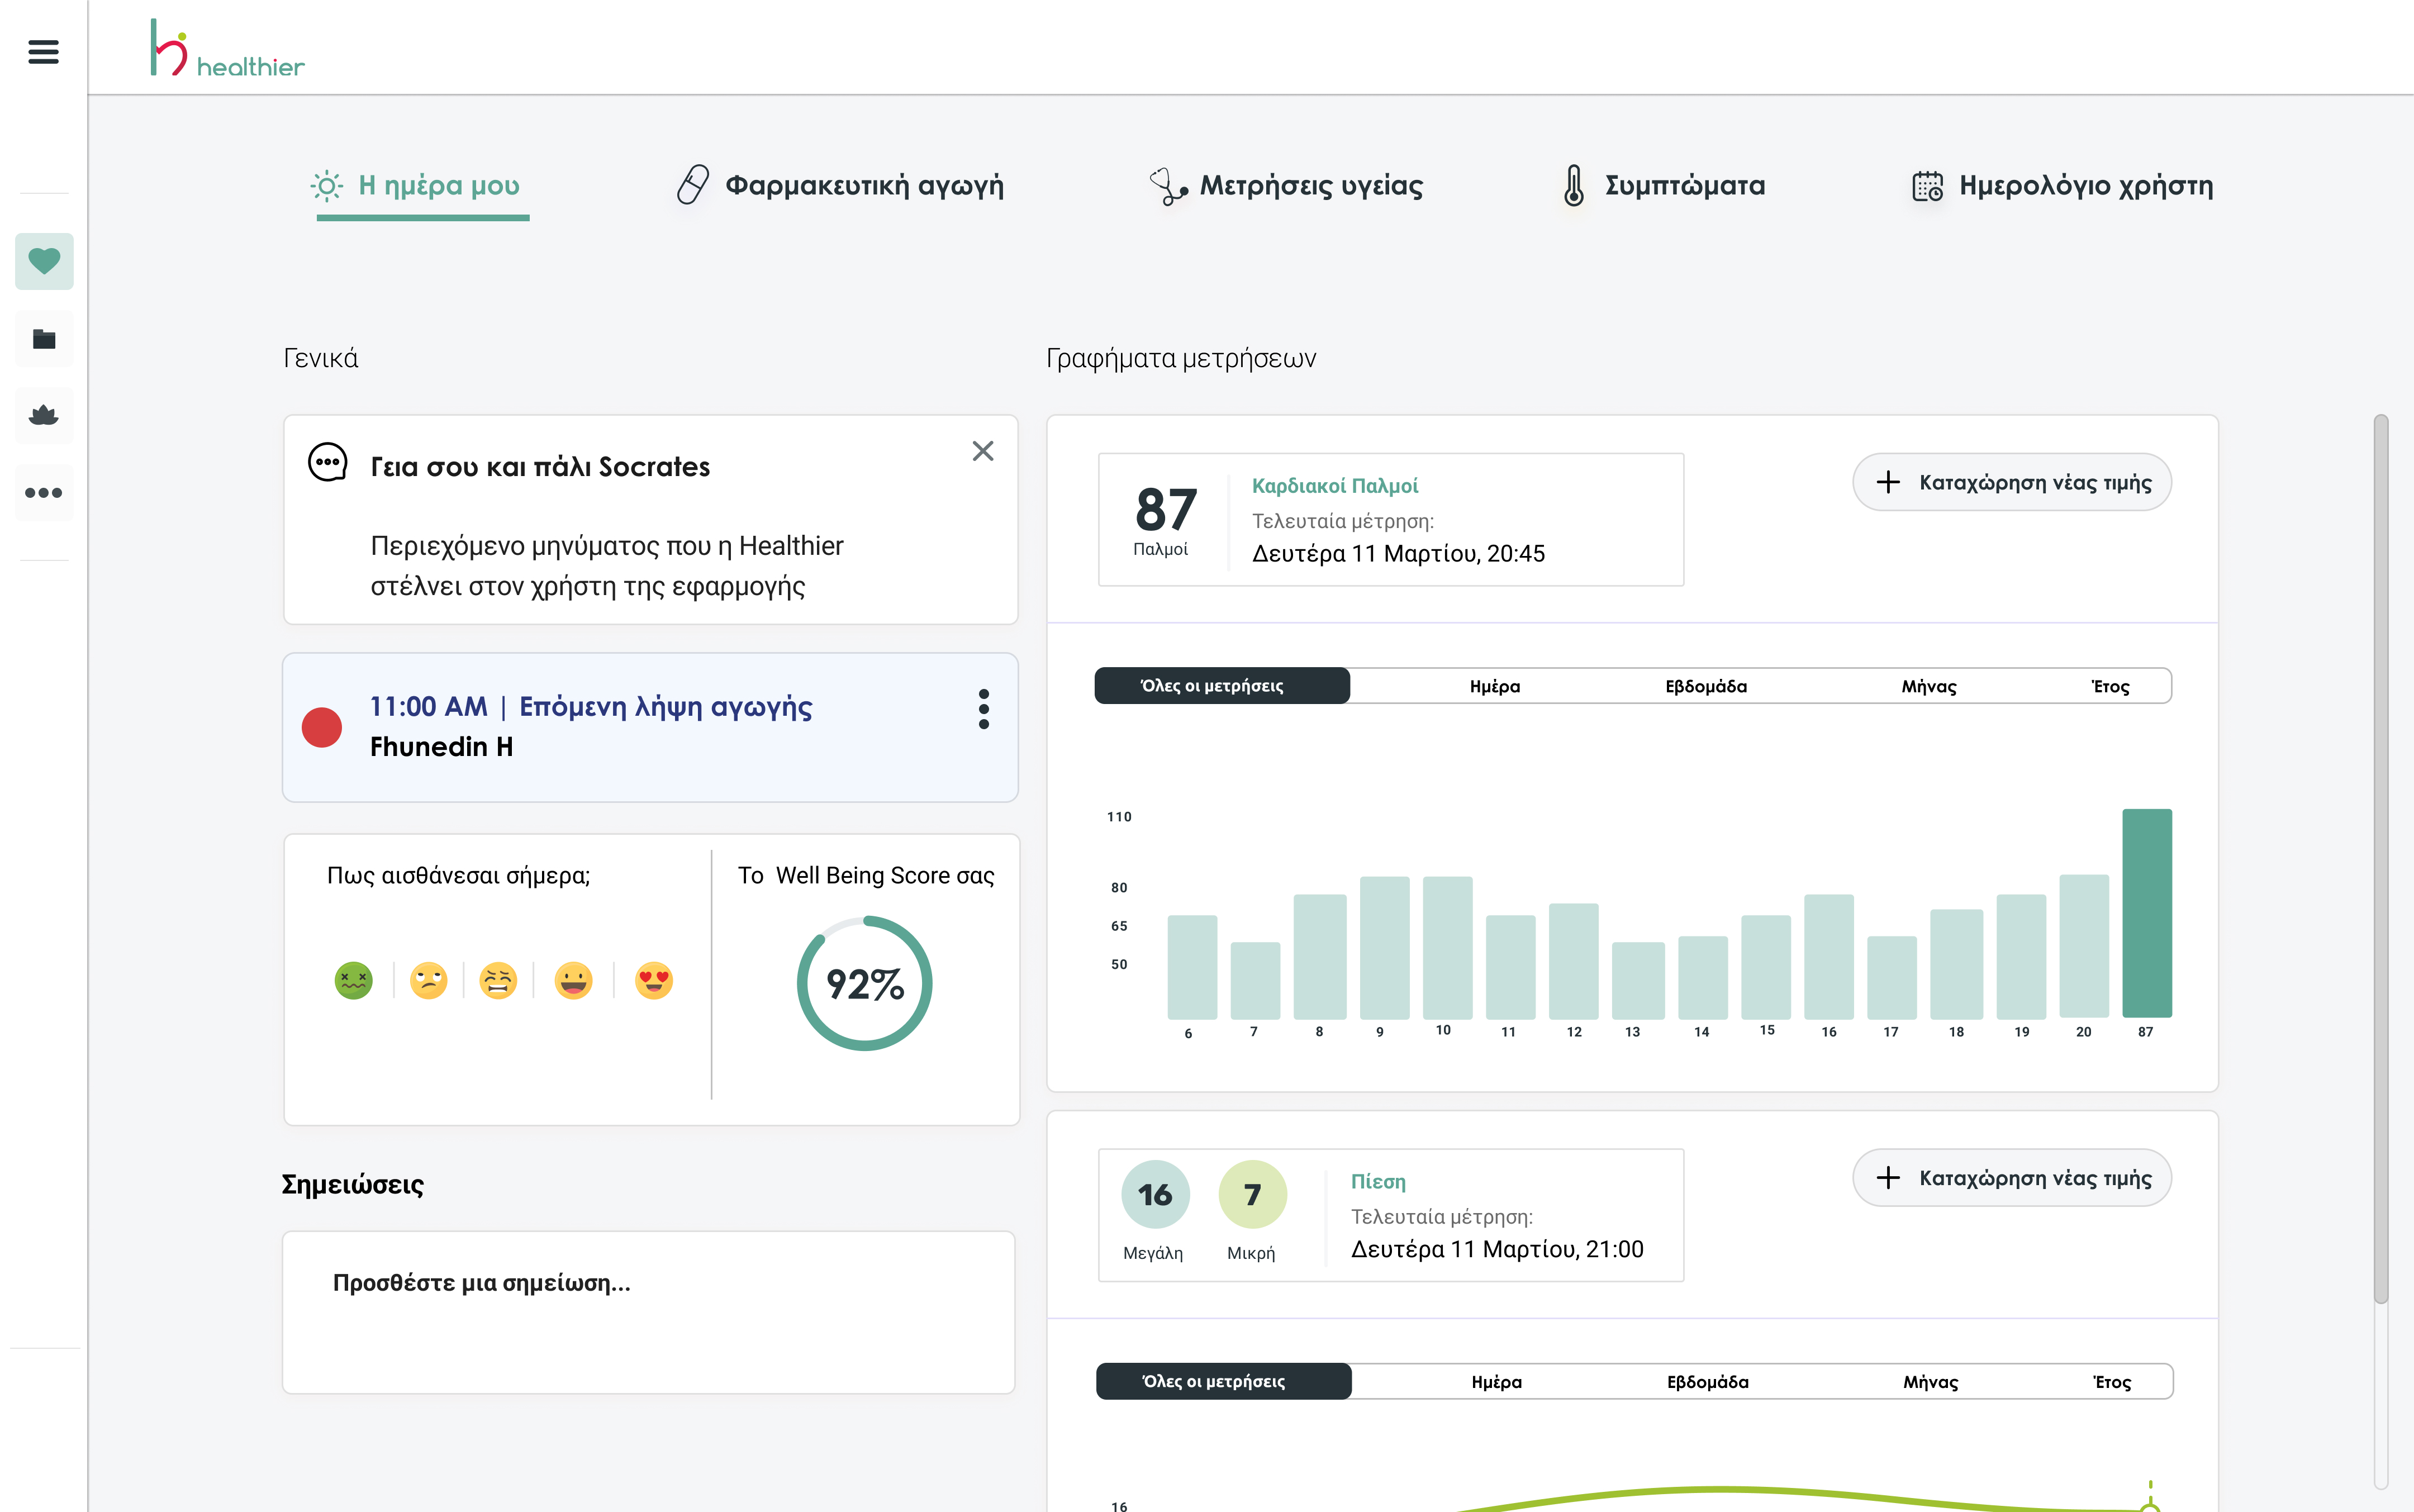Dismiss the greeting message for Socrates
2414x1512 pixels.
click(983, 451)
